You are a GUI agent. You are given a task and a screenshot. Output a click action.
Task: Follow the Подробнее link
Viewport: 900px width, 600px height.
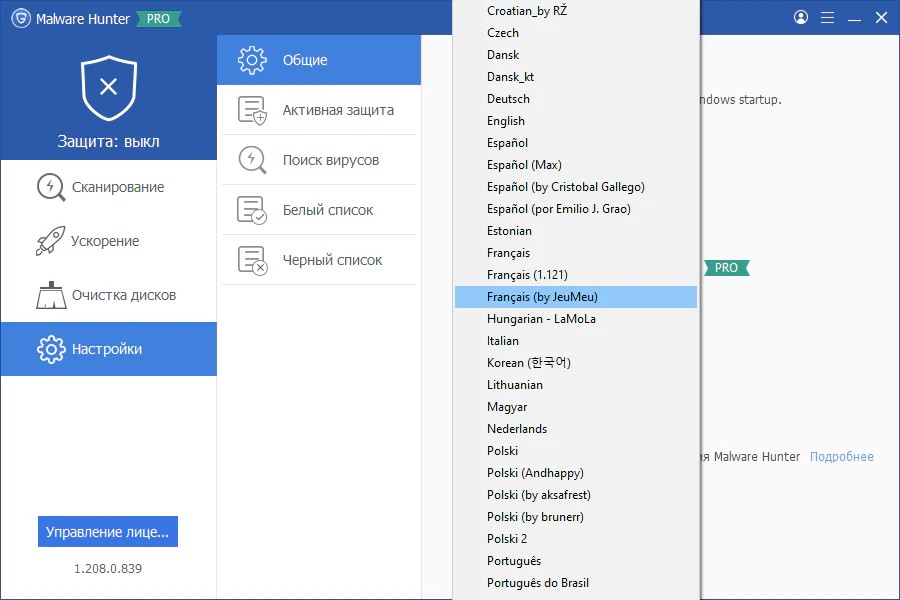[841, 457]
